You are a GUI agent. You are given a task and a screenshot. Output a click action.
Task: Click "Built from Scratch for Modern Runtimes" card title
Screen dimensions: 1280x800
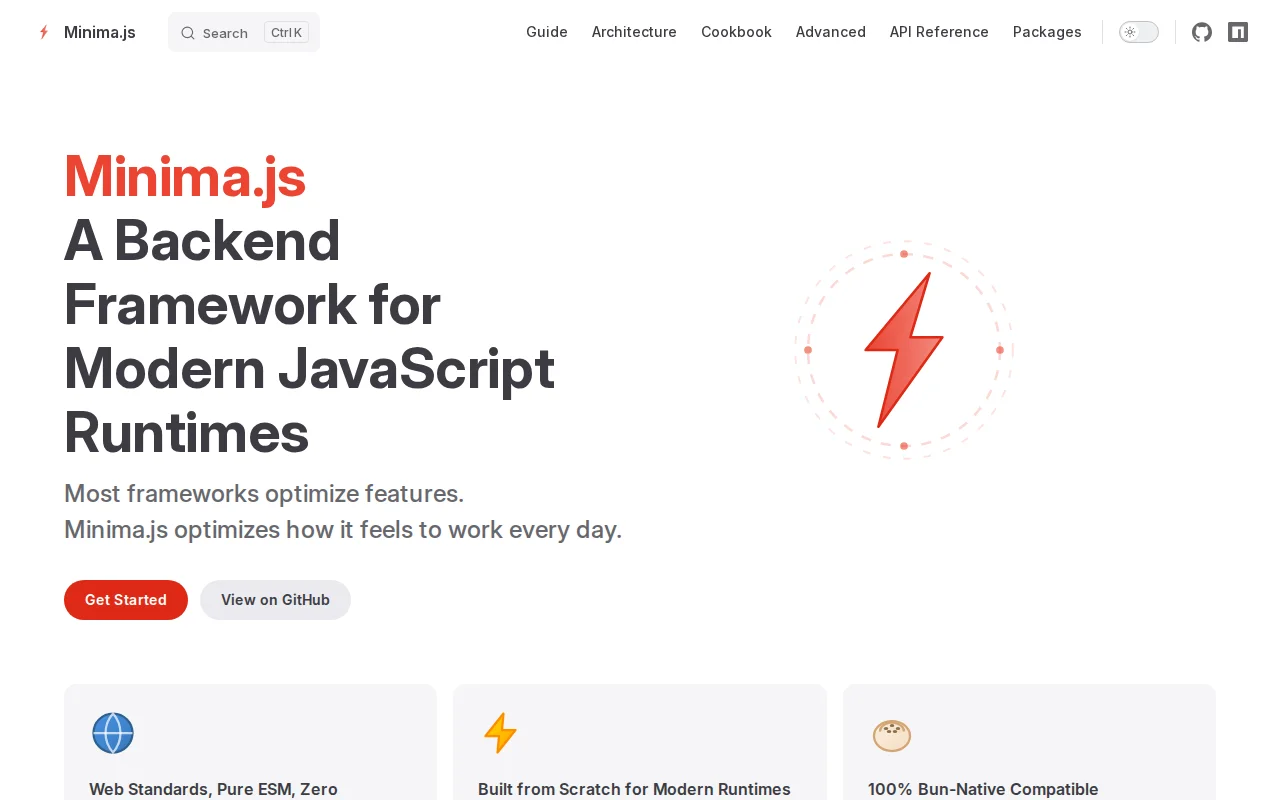(x=634, y=789)
